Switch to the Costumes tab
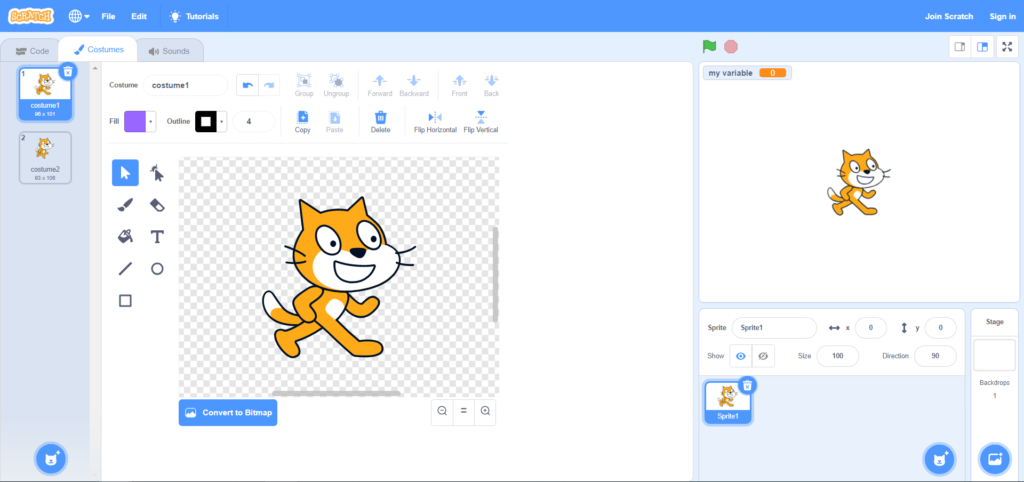Screen dimensions: 1024x482 pyautogui.click(x=98, y=50)
